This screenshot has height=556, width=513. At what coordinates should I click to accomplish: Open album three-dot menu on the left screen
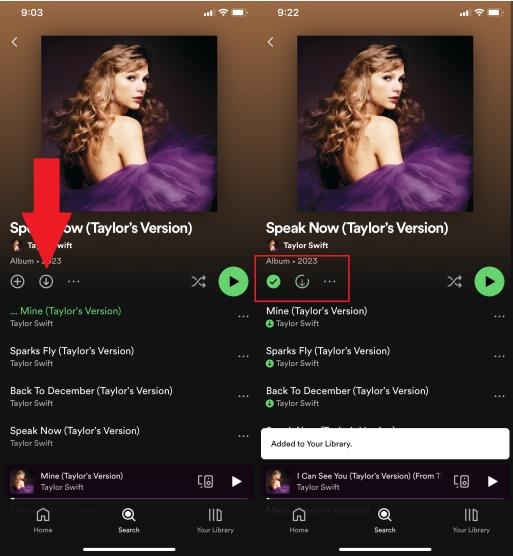click(74, 282)
